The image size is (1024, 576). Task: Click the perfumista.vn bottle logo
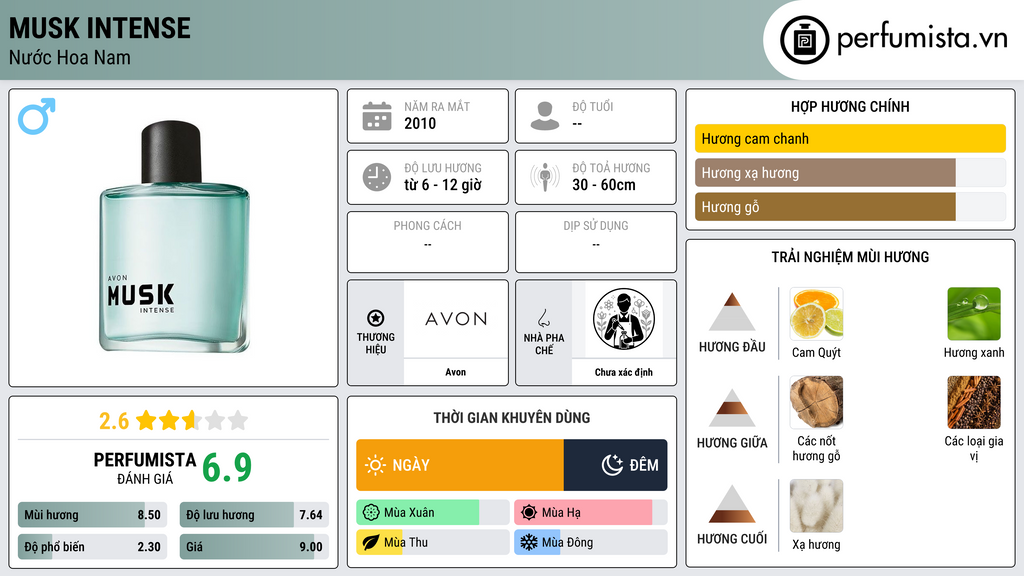pyautogui.click(x=804, y=40)
